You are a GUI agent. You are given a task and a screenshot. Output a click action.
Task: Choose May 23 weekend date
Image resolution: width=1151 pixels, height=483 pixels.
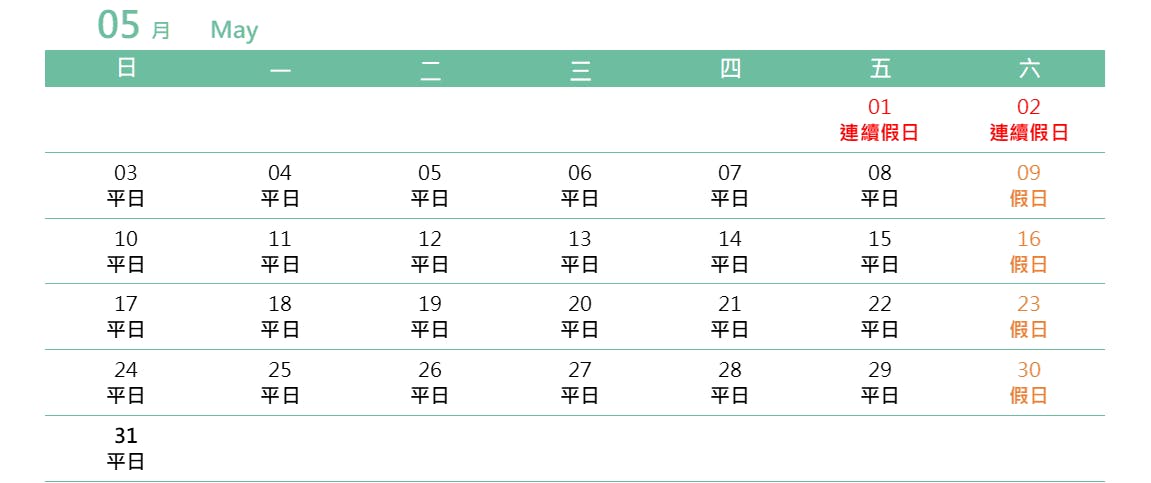point(1029,316)
